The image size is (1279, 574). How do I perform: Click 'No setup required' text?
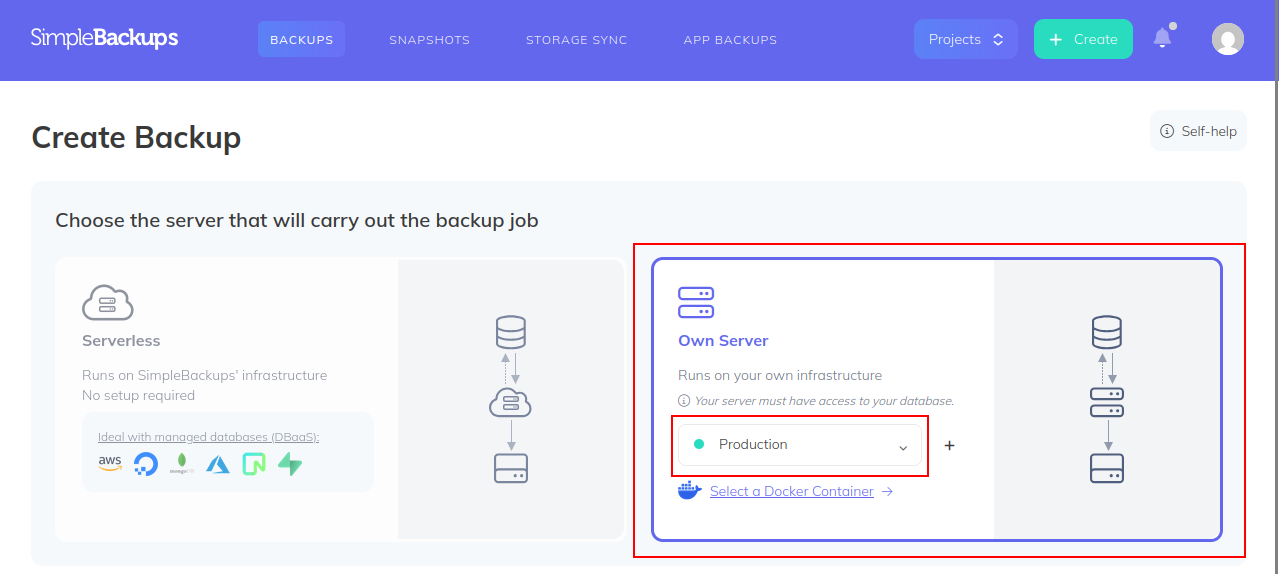(138, 396)
